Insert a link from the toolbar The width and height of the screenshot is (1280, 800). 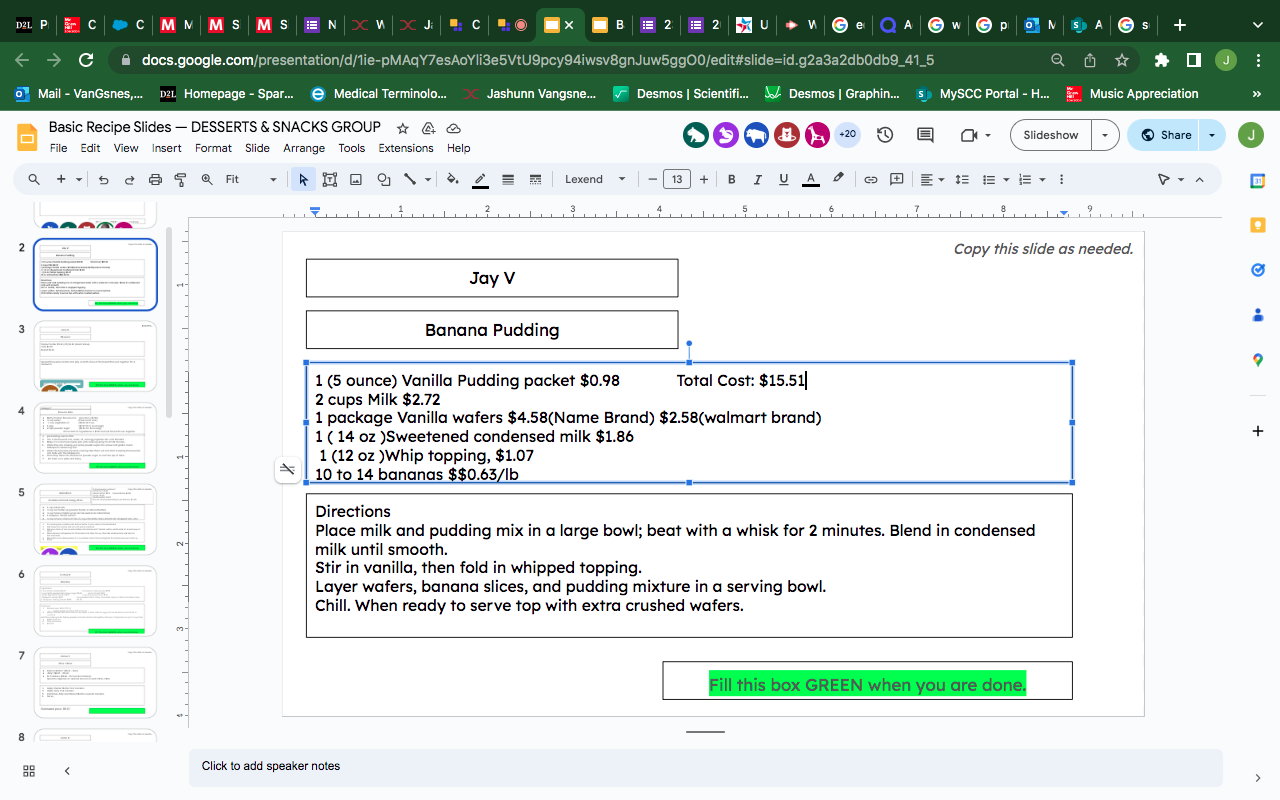click(x=870, y=179)
